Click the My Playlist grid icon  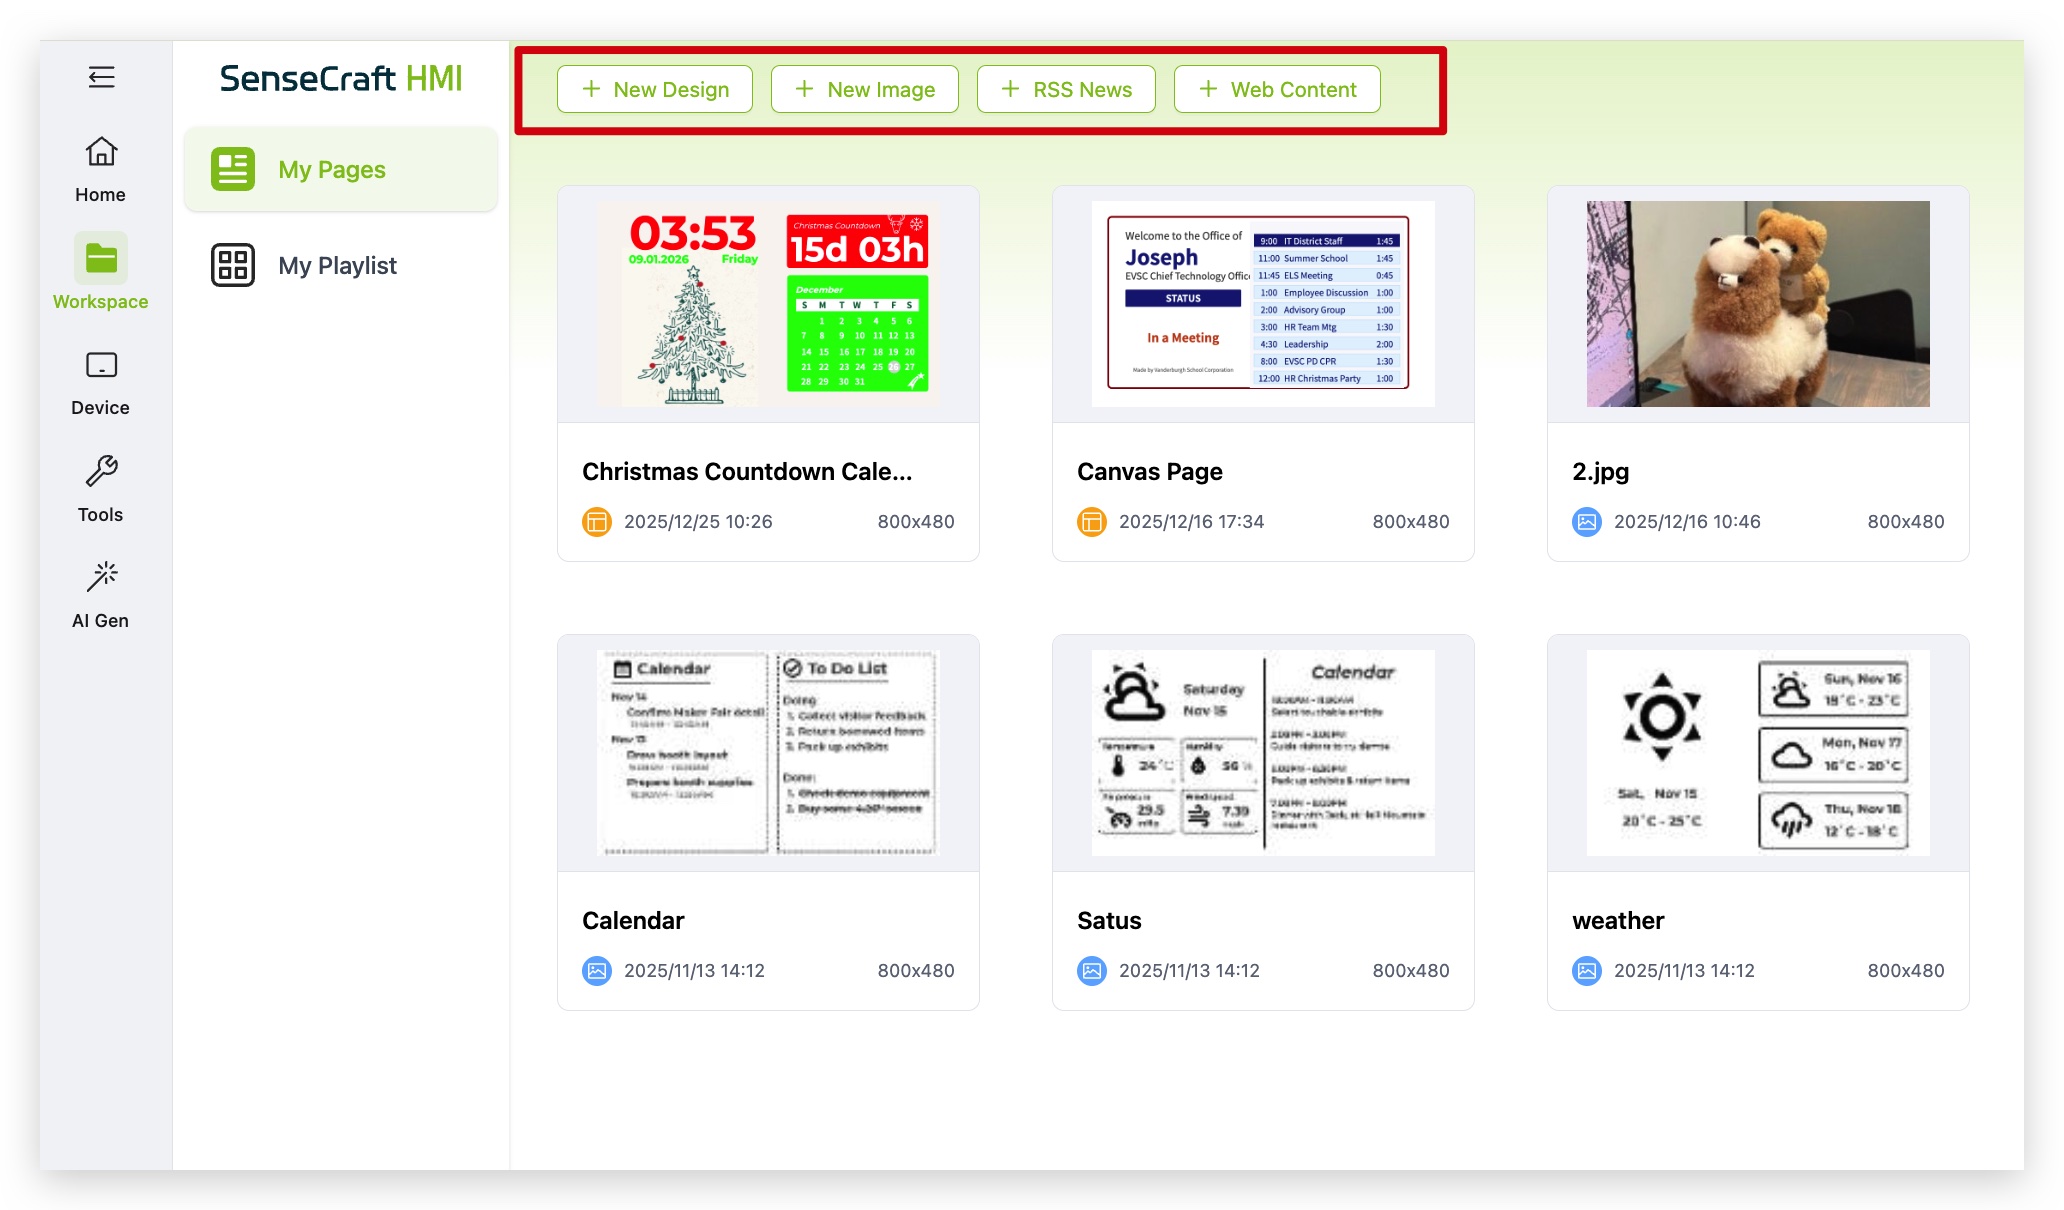tap(232, 265)
